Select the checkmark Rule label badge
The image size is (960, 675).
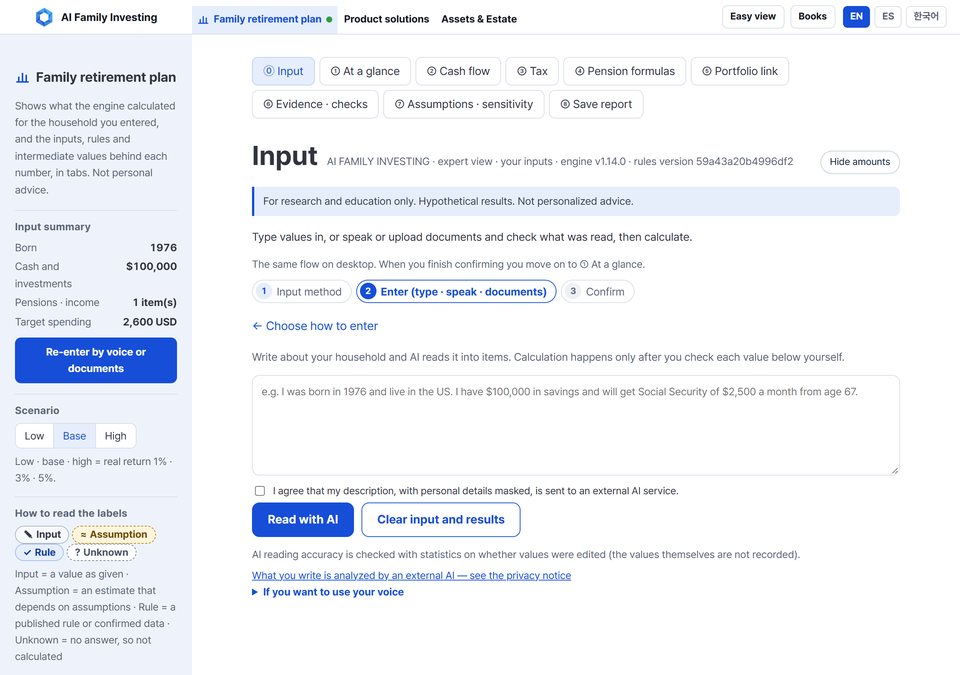39,552
